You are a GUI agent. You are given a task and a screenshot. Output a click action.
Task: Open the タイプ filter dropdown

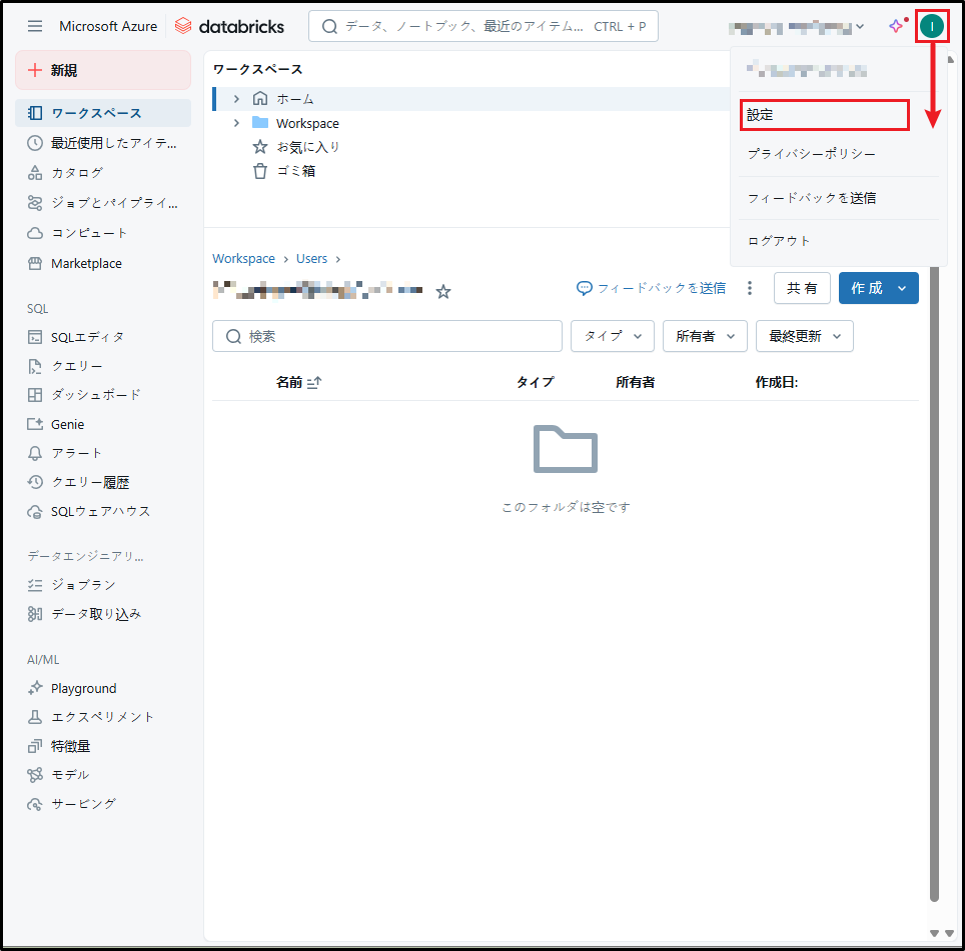point(612,336)
